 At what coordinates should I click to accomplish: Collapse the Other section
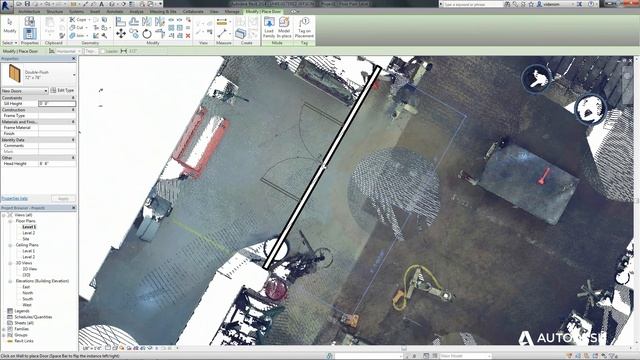pos(73,158)
